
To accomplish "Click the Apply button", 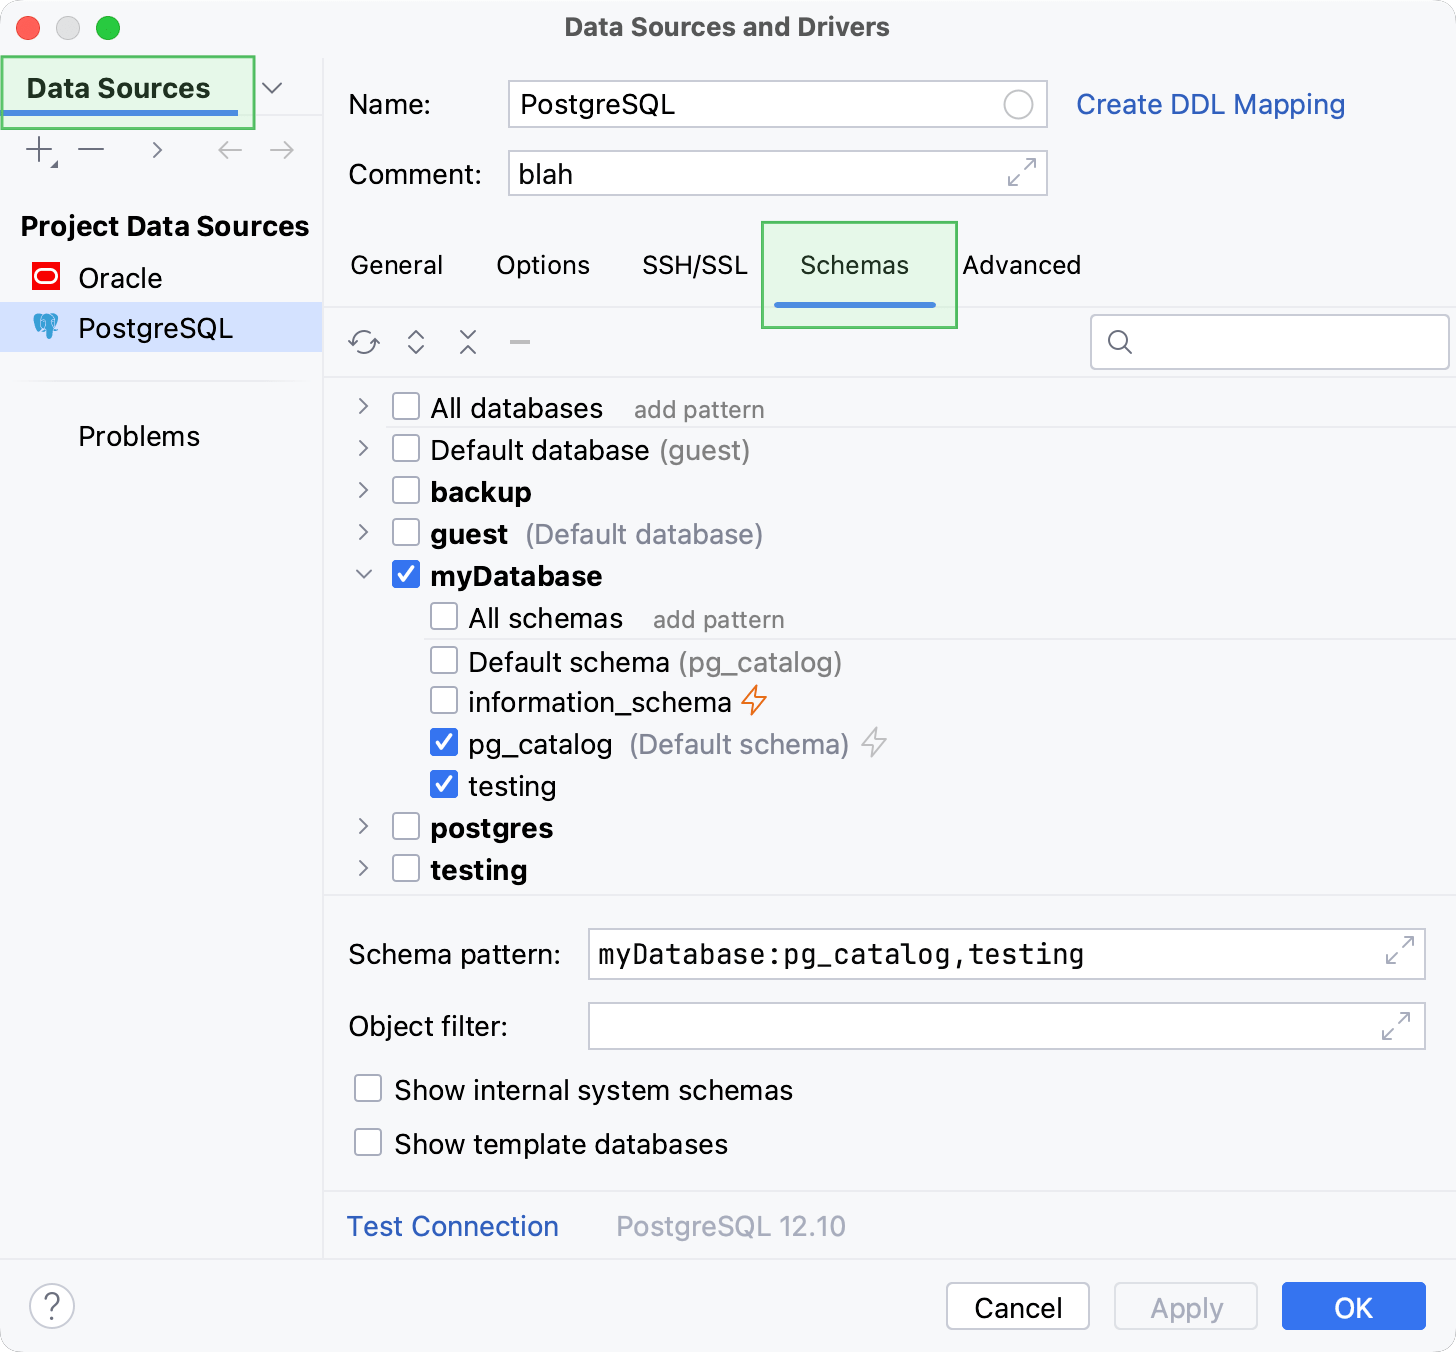I will pos(1185,1307).
